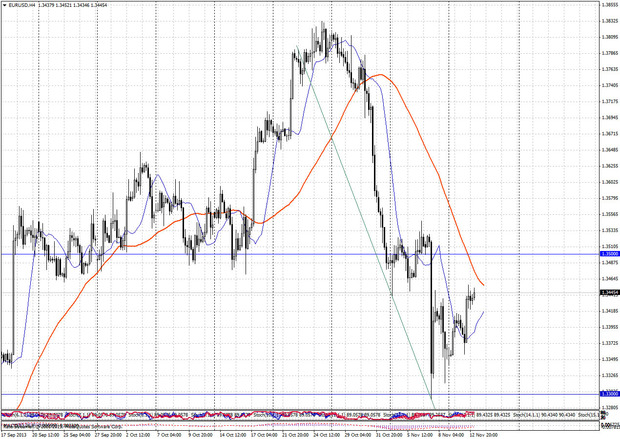Click the 1.36255 price axis label
Screen dimensions: 620x439
click(610, 166)
